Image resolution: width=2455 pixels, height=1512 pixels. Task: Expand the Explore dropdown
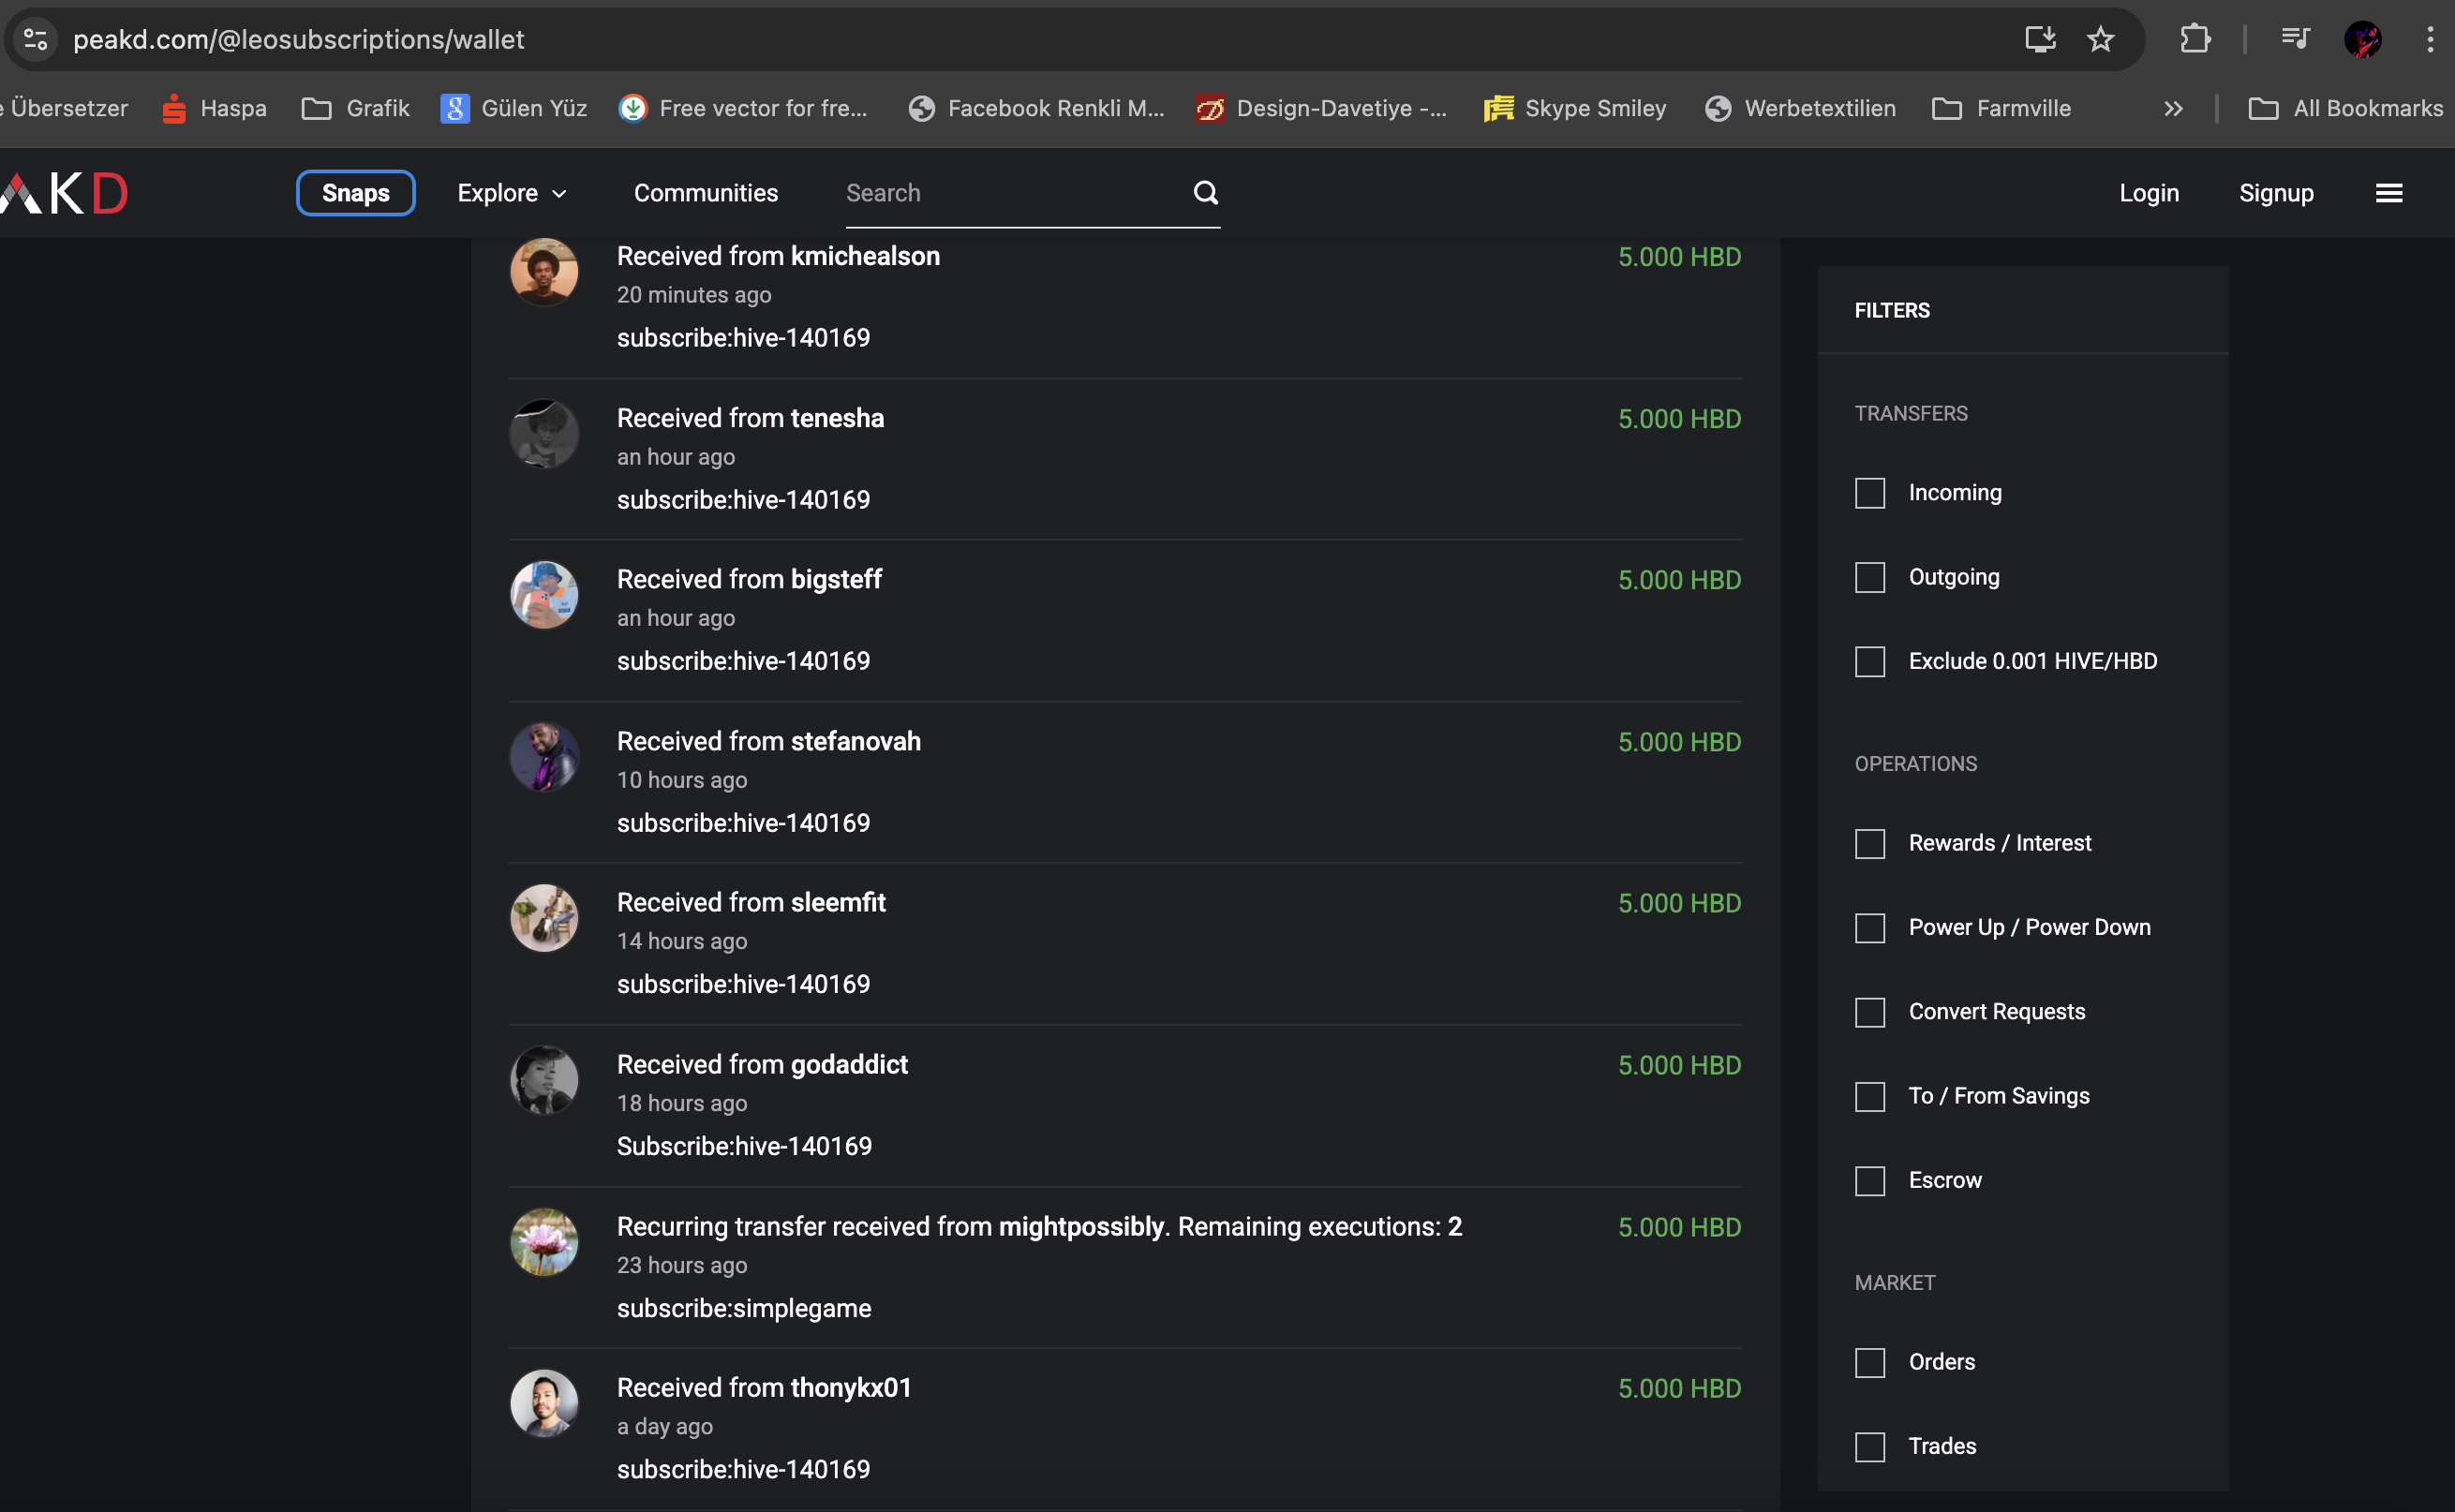(x=511, y=193)
